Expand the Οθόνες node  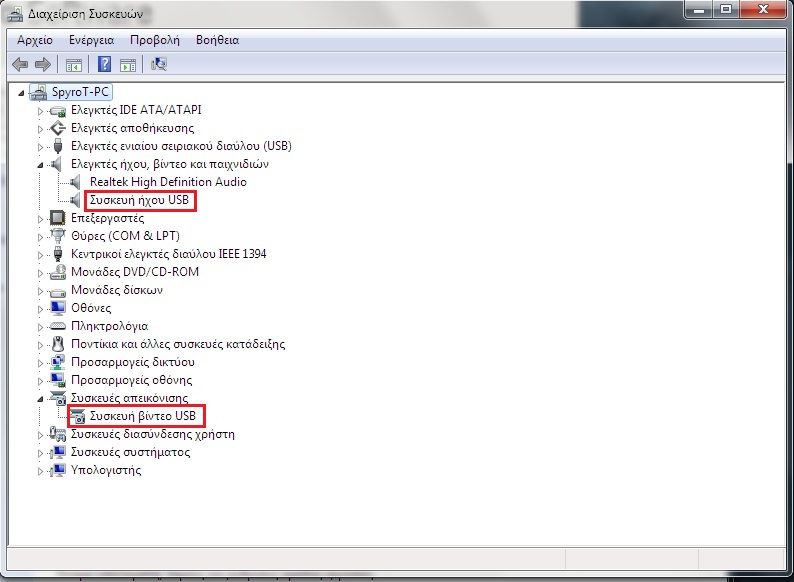tap(40, 309)
